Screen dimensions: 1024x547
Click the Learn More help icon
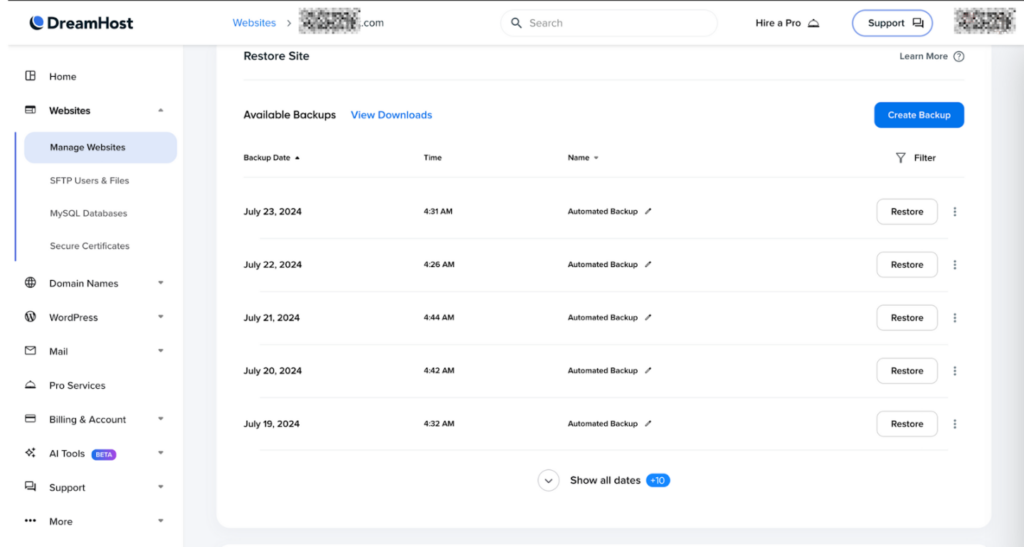tap(959, 57)
